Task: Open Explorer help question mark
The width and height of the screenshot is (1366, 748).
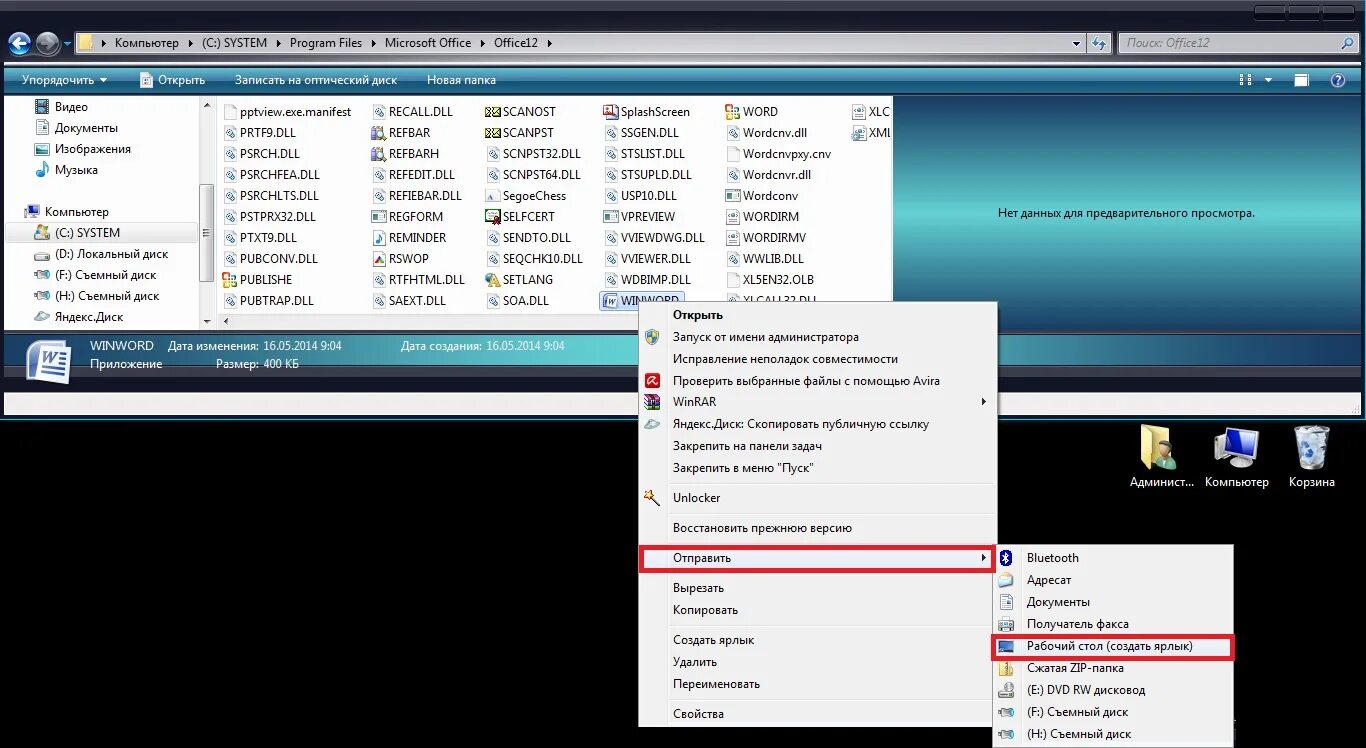Action: [x=1337, y=80]
